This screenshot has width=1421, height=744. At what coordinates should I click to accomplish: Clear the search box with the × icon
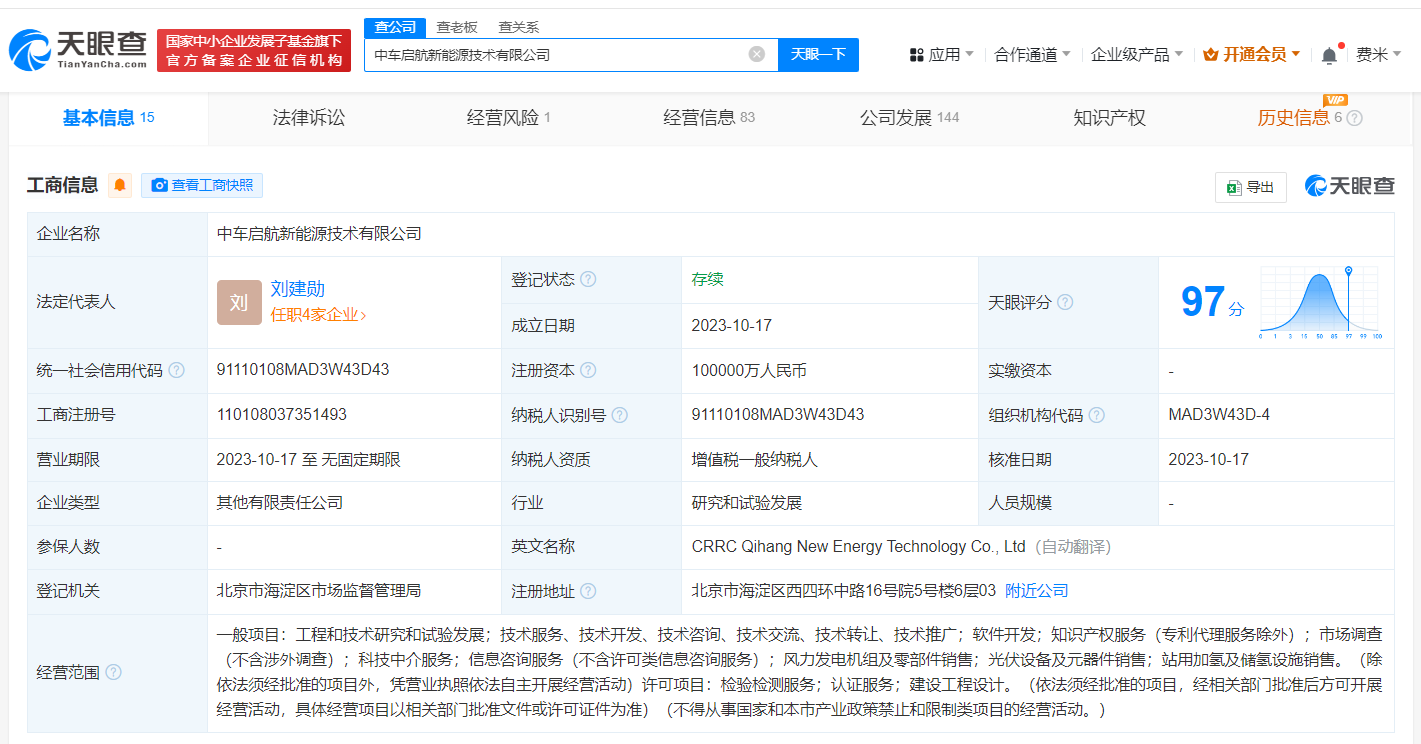point(756,54)
